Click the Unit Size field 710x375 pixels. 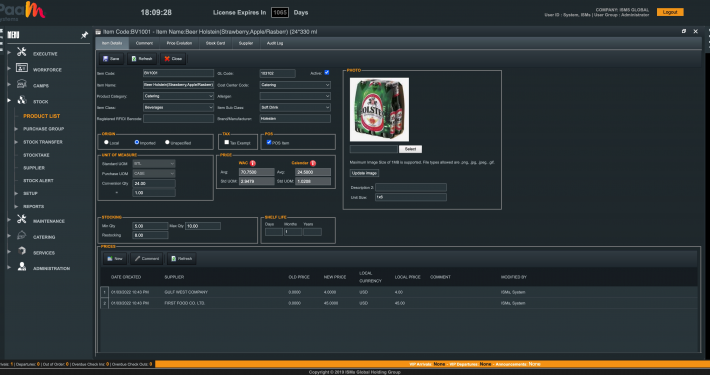point(410,197)
